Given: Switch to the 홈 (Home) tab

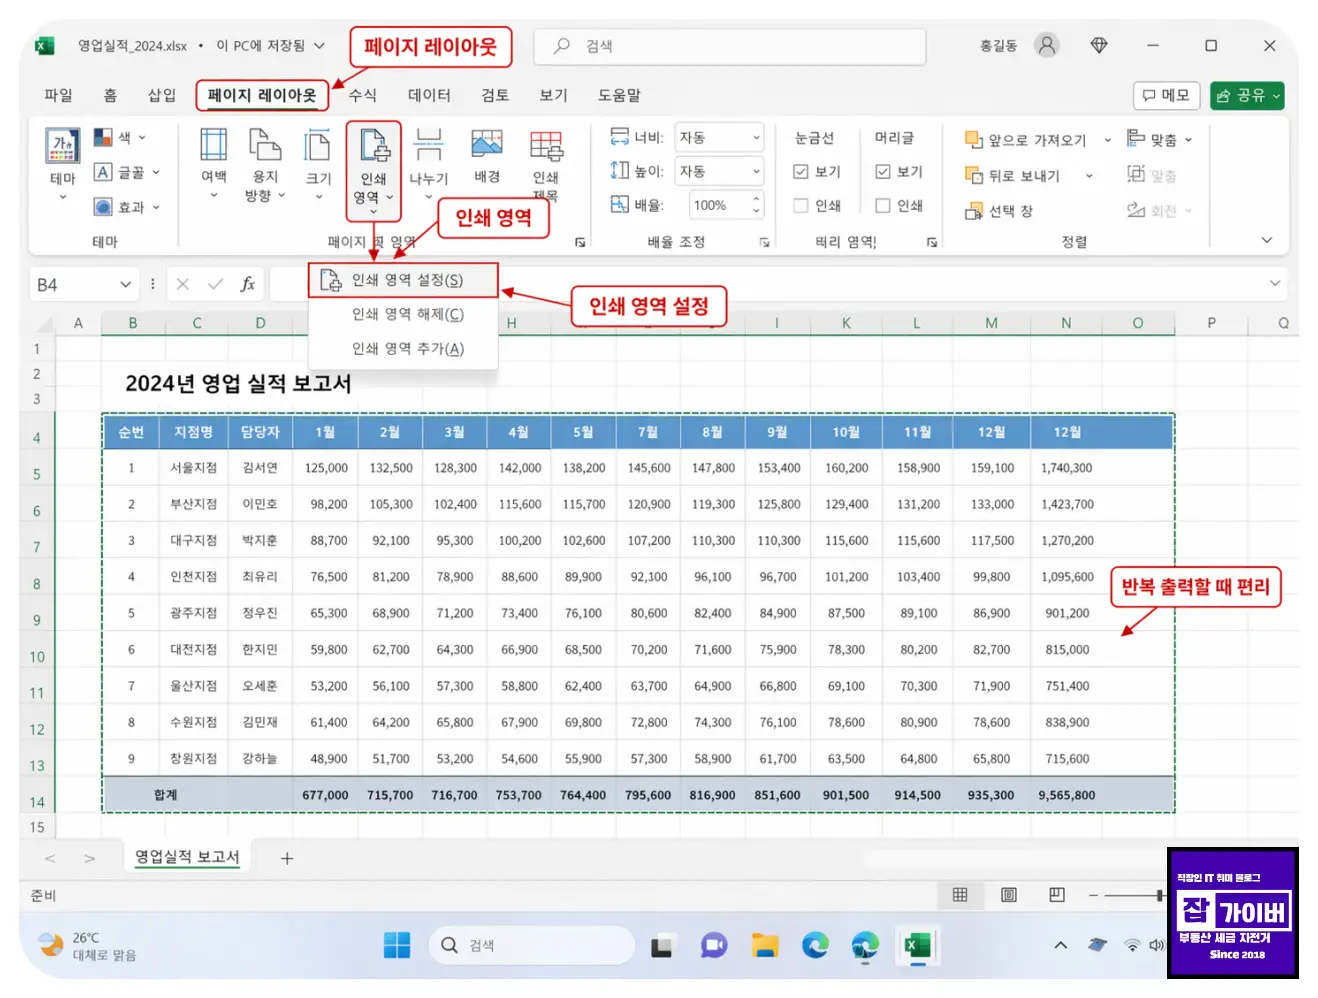Looking at the screenshot, I should point(111,95).
